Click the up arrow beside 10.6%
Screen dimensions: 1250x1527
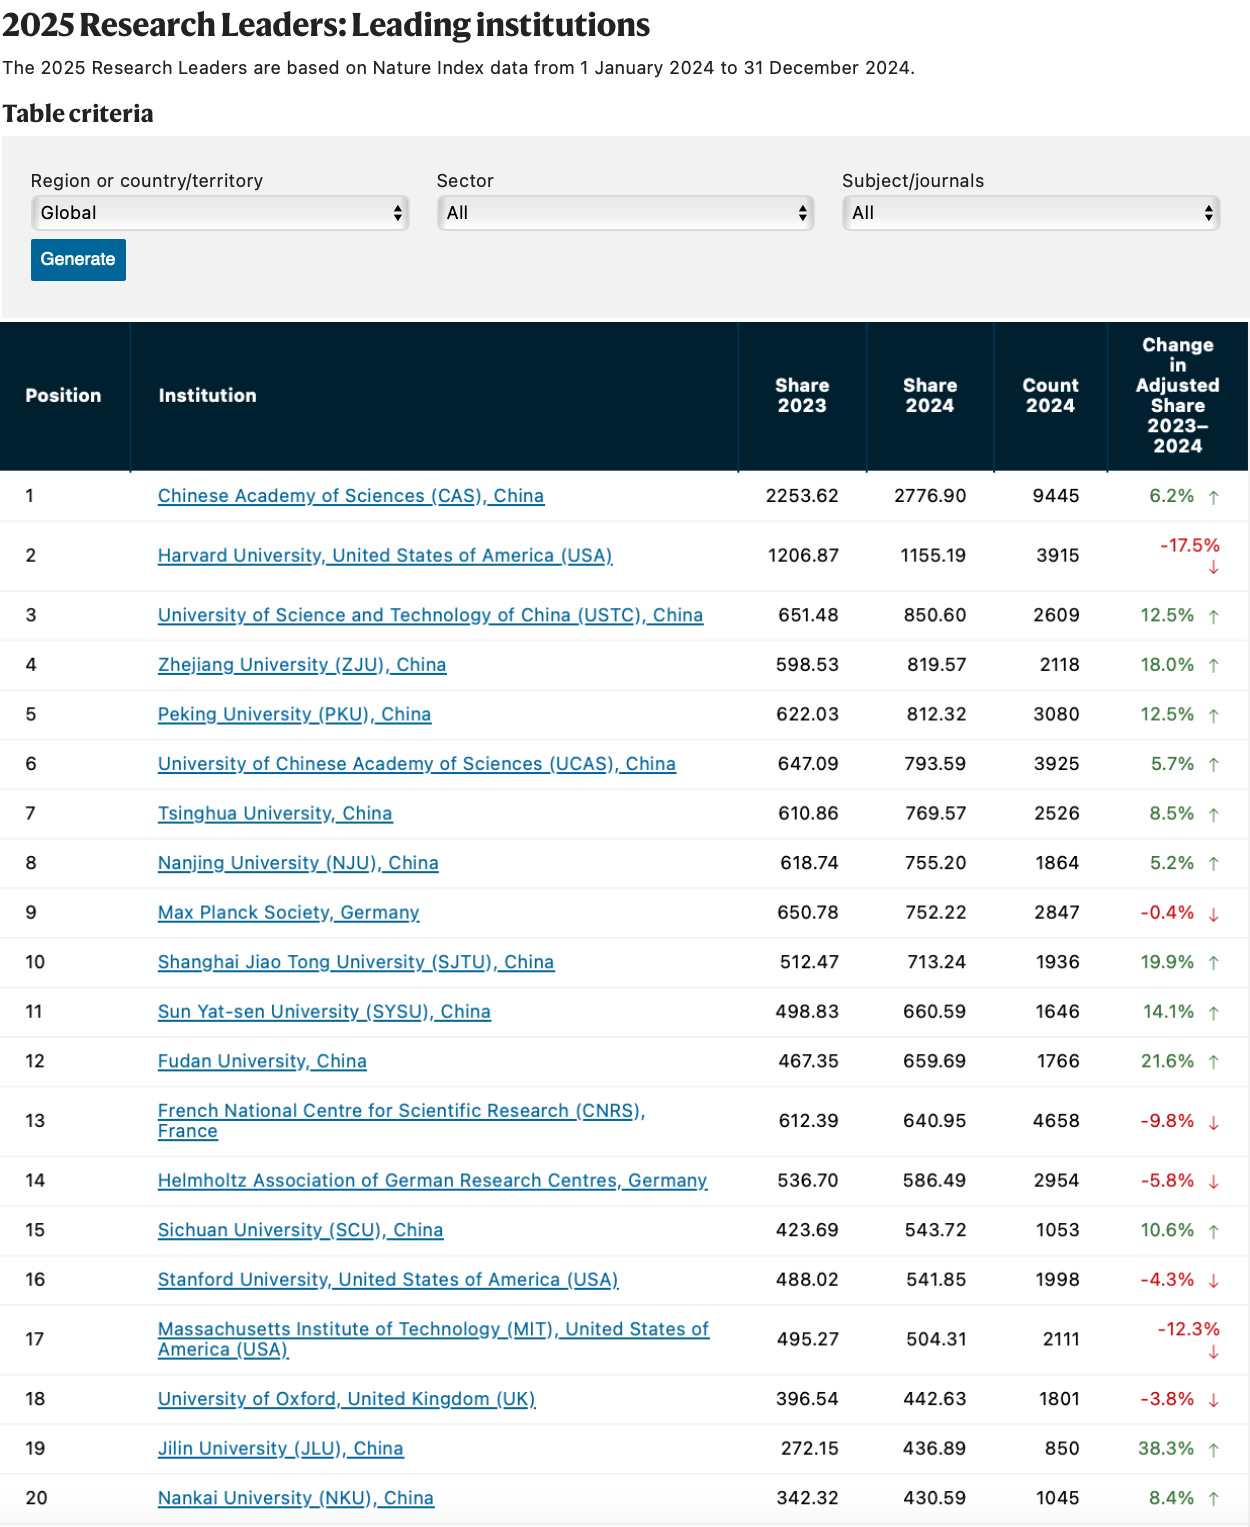tap(1213, 1231)
